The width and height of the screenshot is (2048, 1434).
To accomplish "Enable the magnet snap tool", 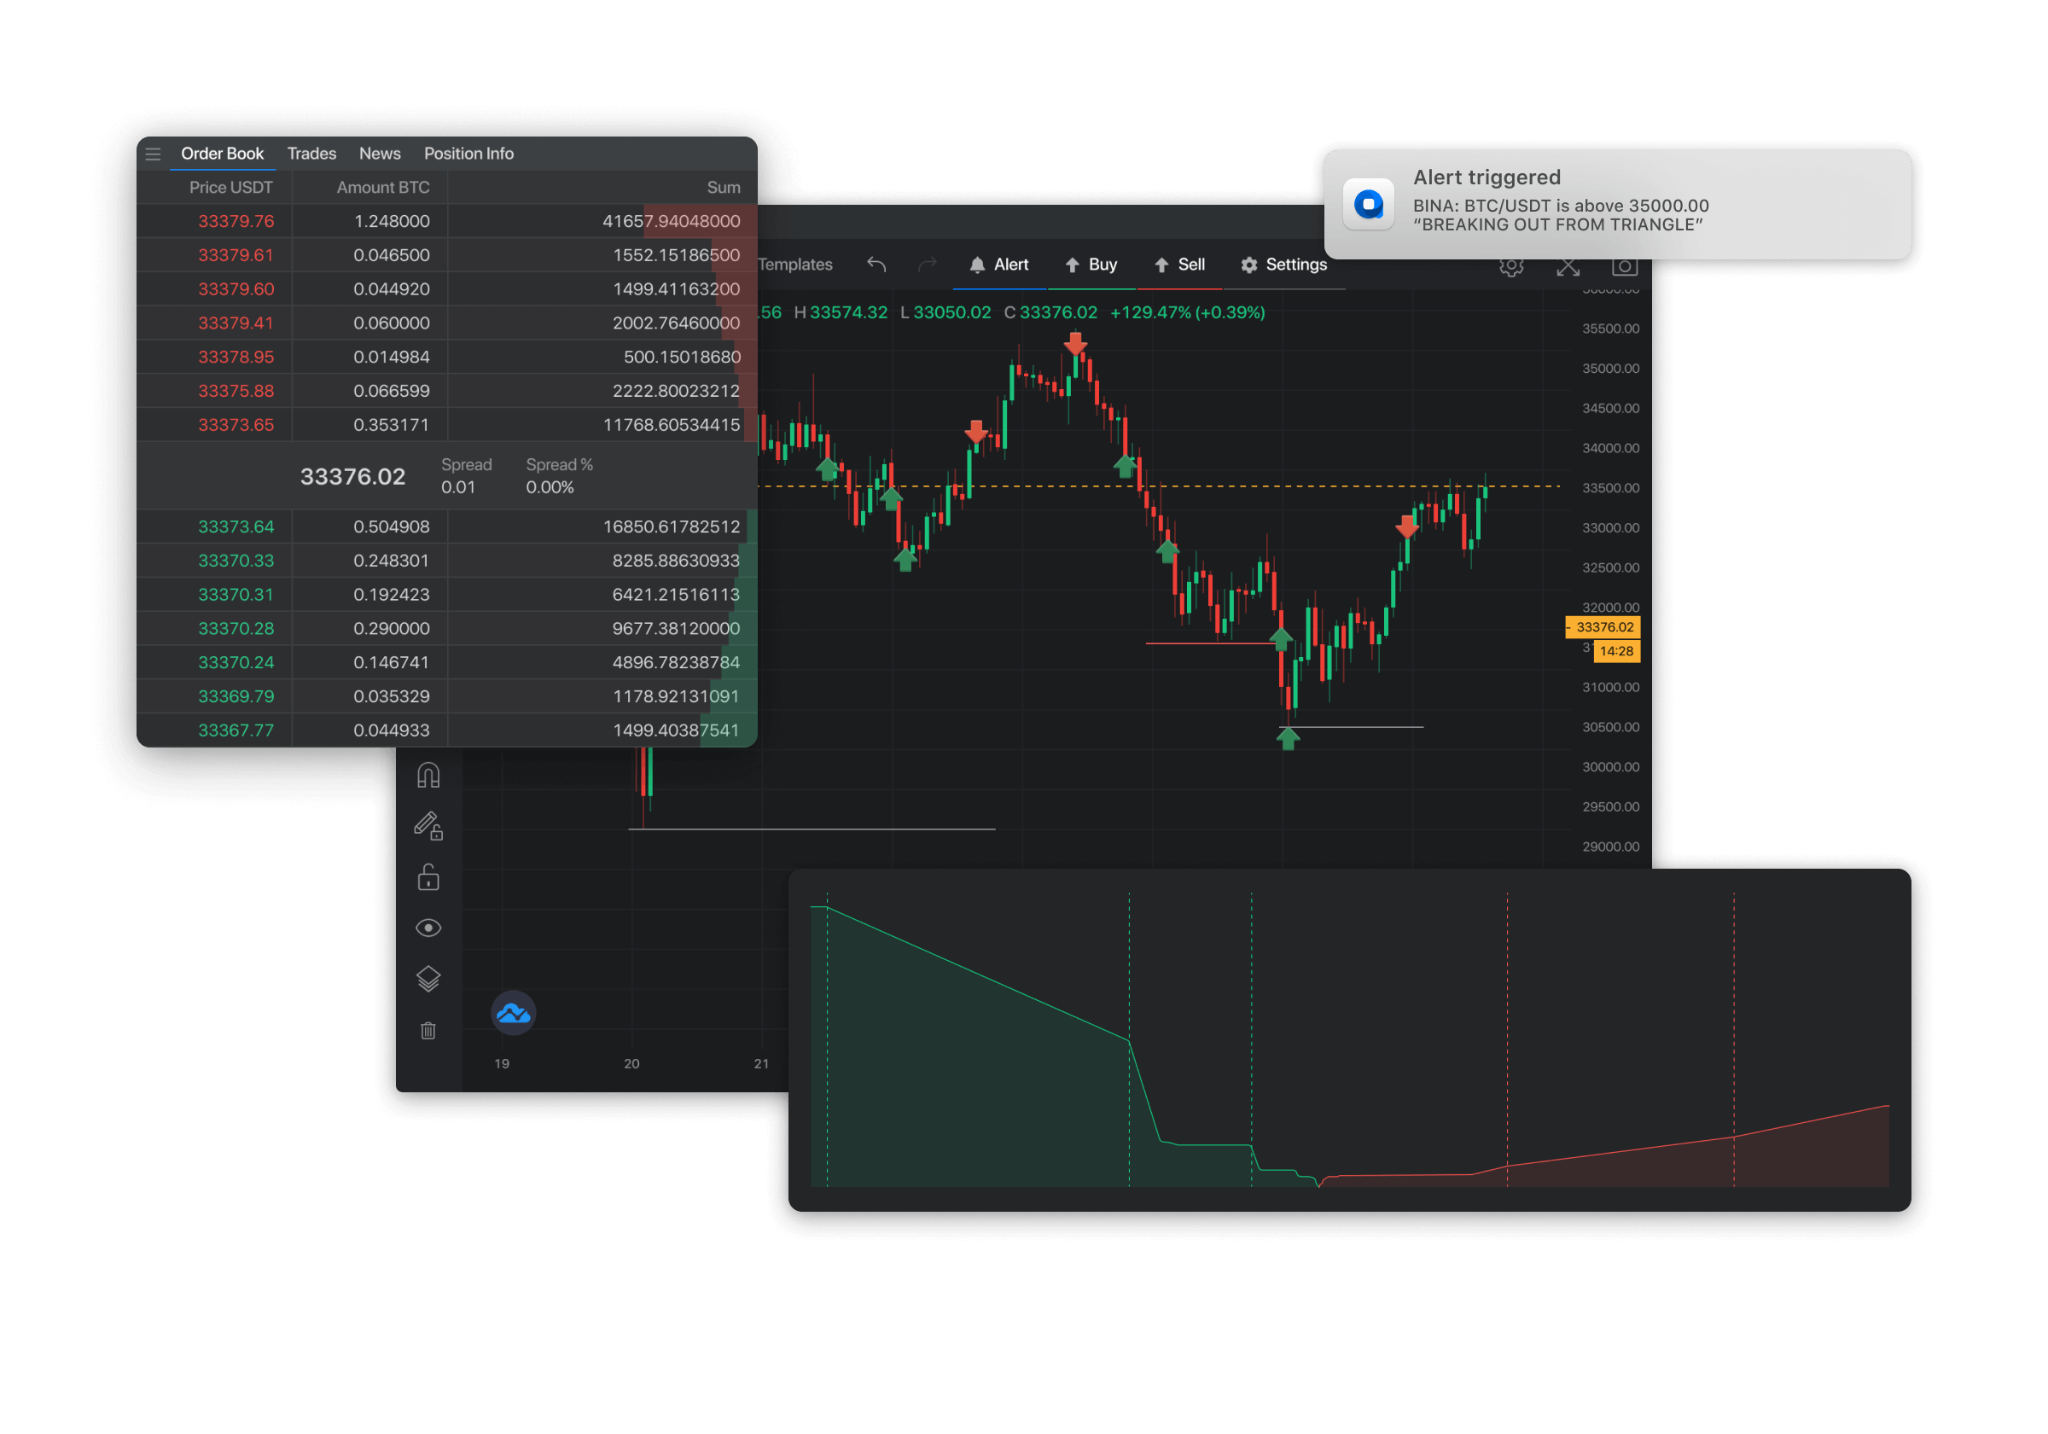I will point(428,776).
